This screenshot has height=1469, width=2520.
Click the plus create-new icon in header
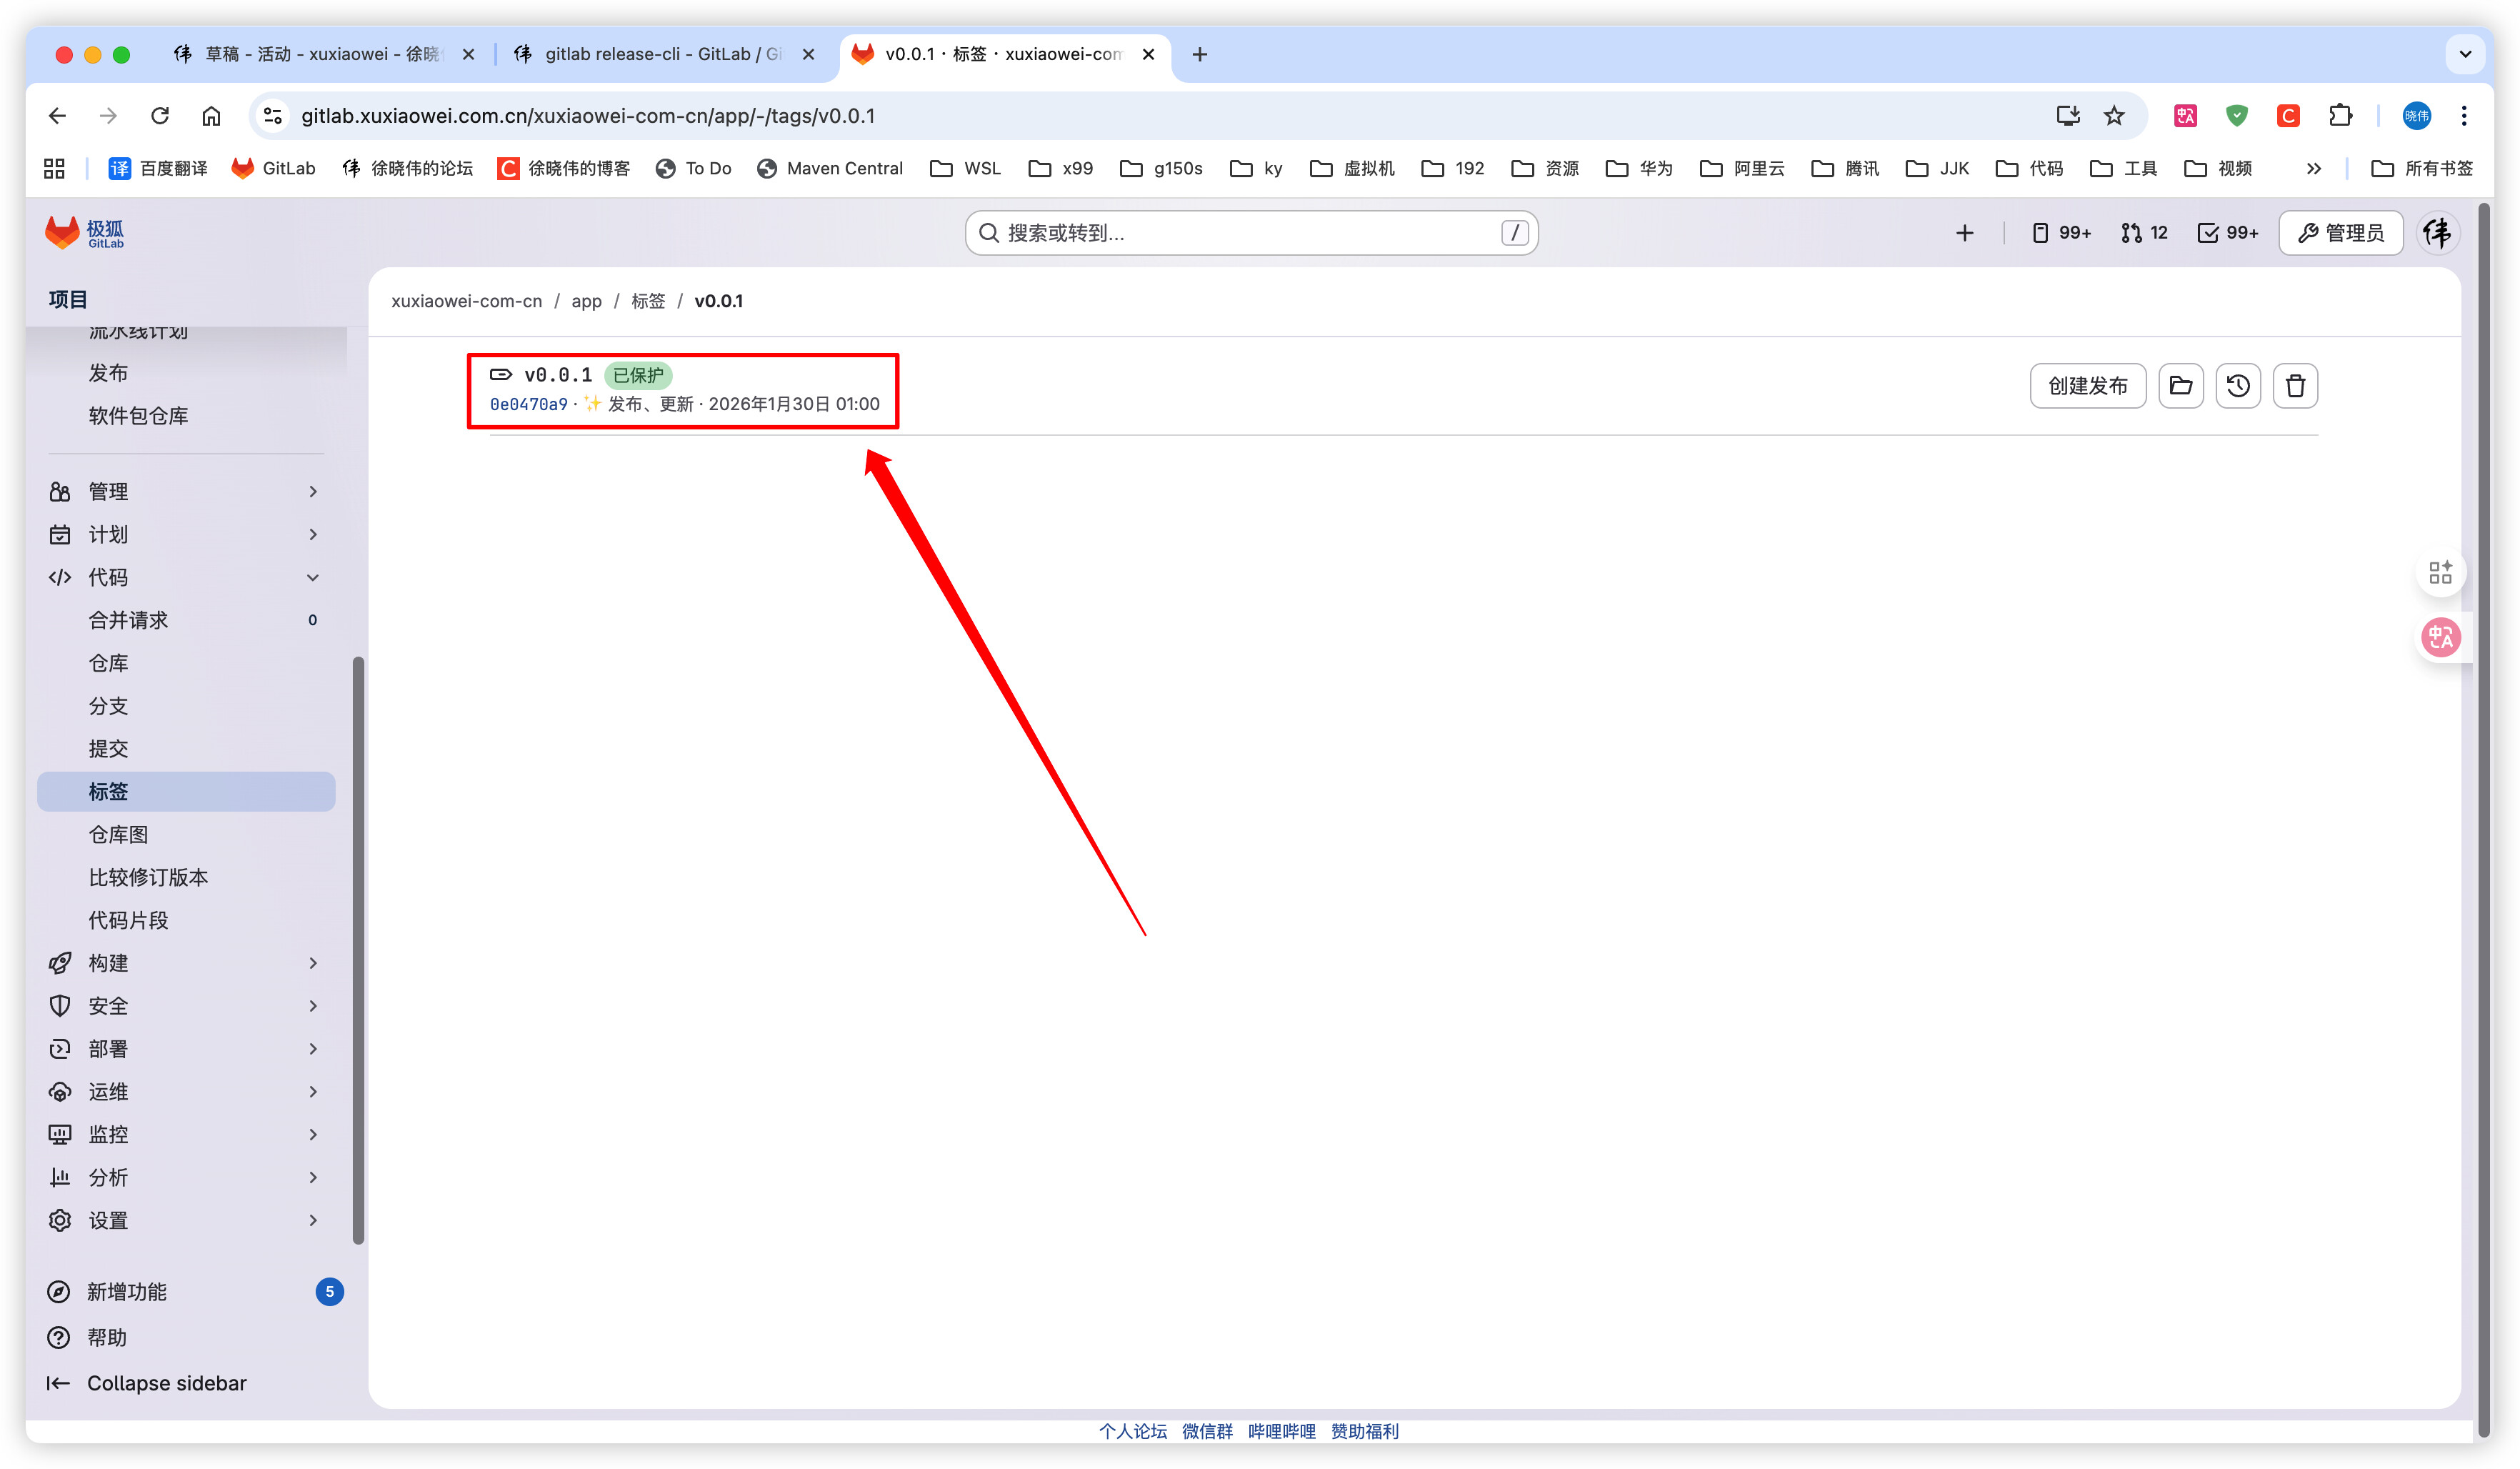[1964, 233]
